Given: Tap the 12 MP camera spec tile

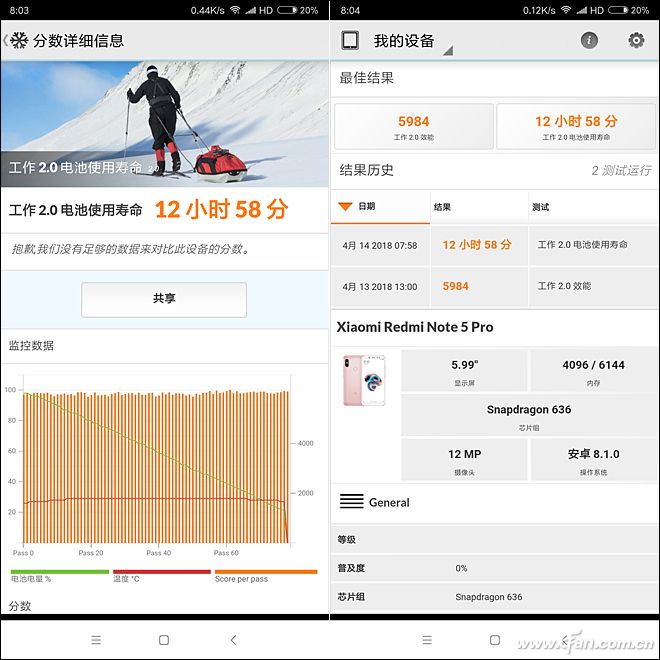Looking at the screenshot, I should coord(464,460).
